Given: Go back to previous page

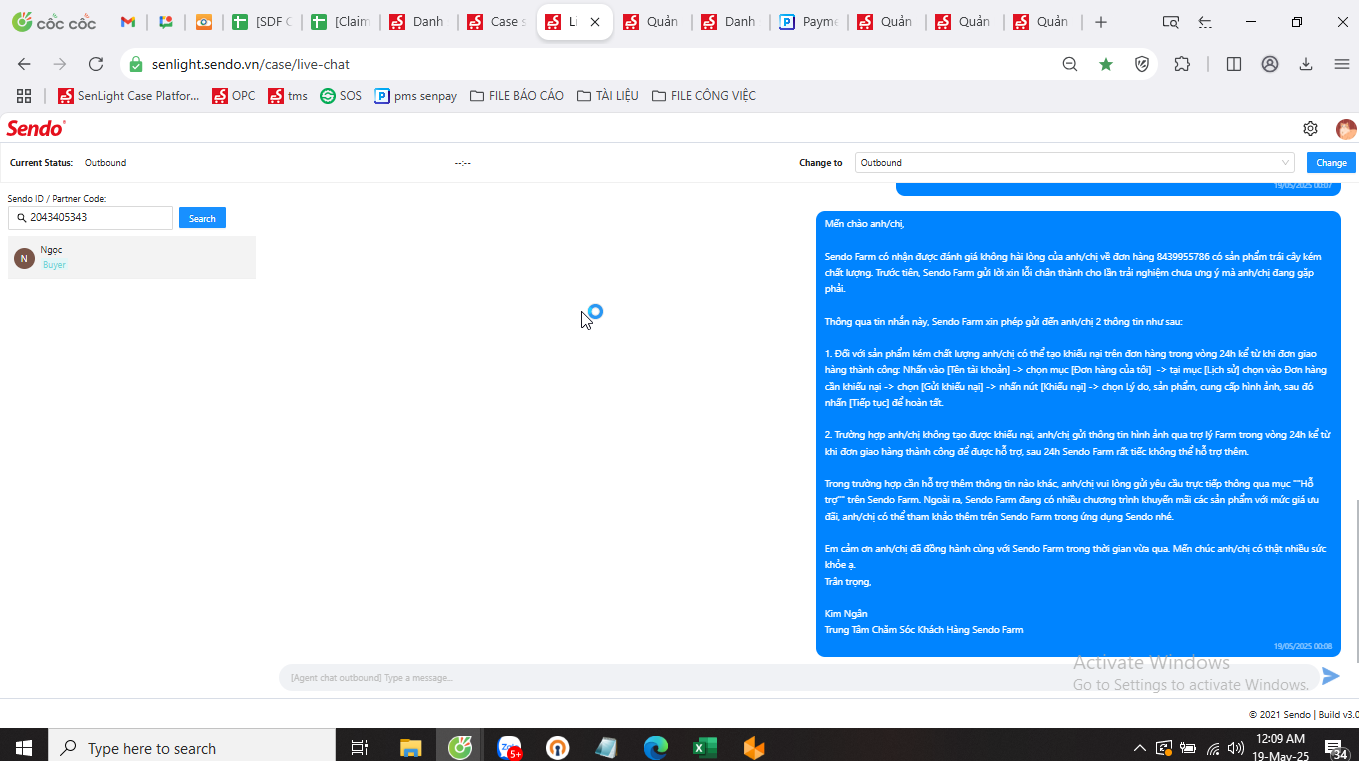Looking at the screenshot, I should 24,64.
